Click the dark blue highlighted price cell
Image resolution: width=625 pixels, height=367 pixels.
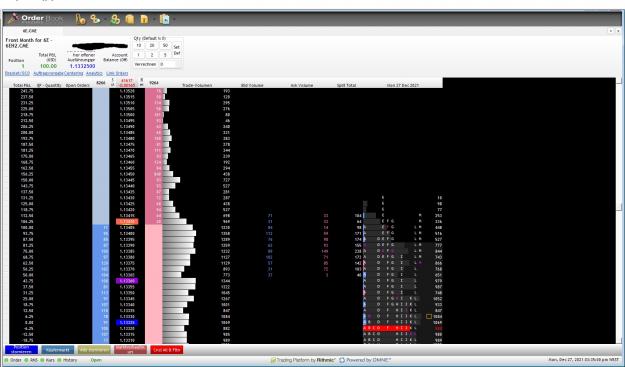pyautogui.click(x=127, y=322)
